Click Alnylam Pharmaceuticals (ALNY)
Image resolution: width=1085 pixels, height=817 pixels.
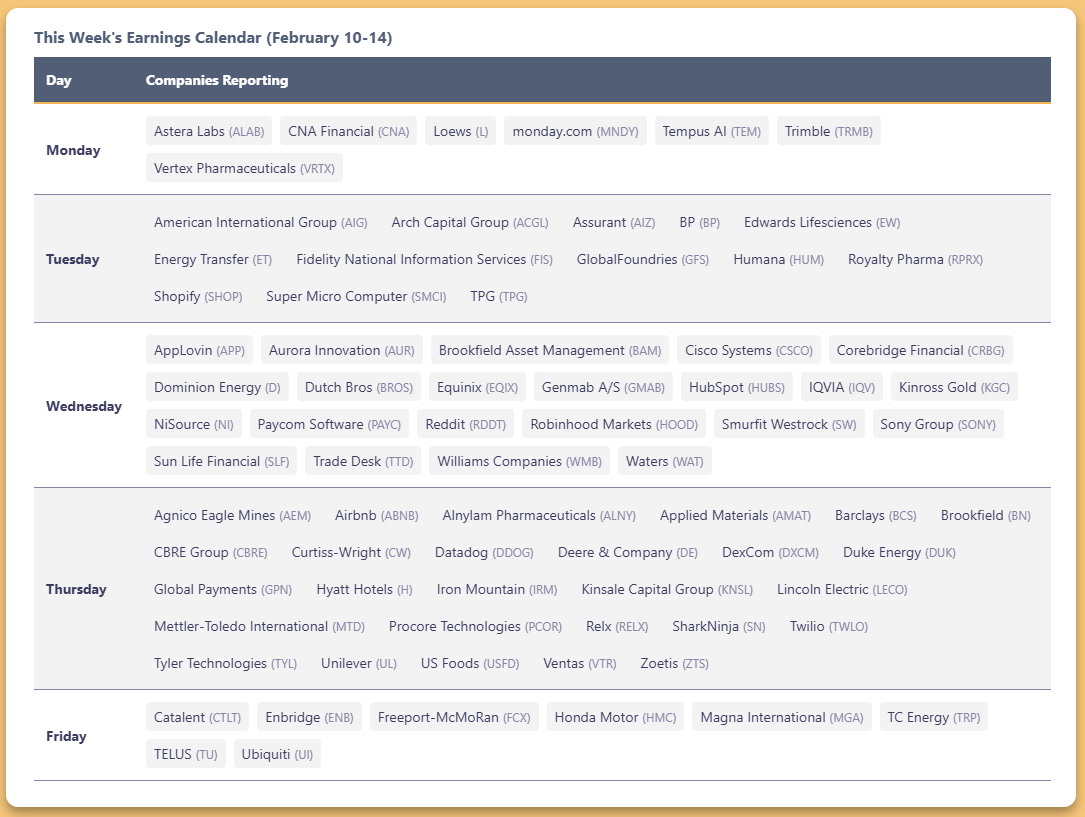[539, 515]
